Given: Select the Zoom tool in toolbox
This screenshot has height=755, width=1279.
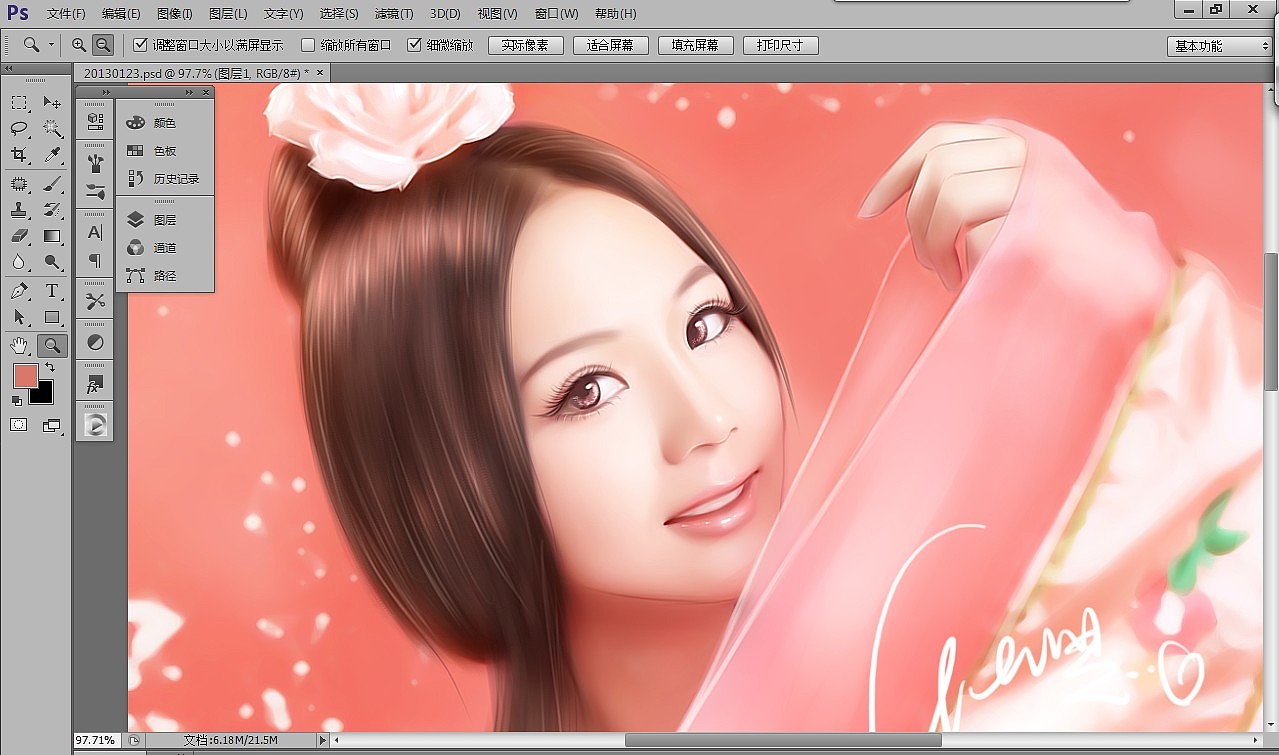Looking at the screenshot, I should [x=52, y=346].
